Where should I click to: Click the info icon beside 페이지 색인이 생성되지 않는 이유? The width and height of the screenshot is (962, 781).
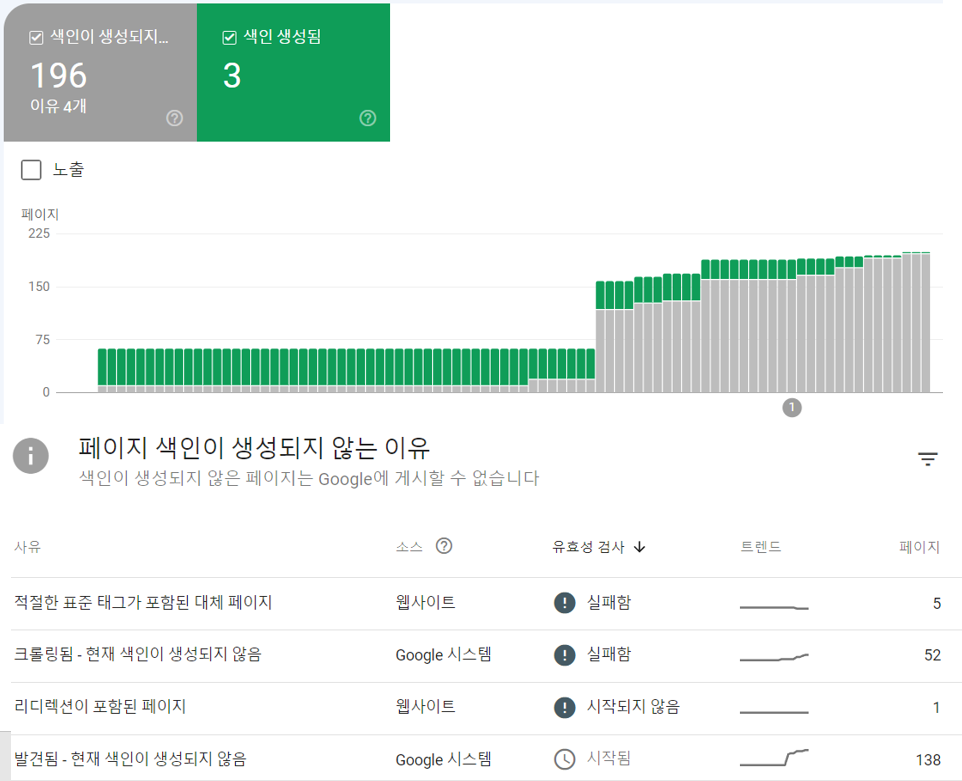30,456
